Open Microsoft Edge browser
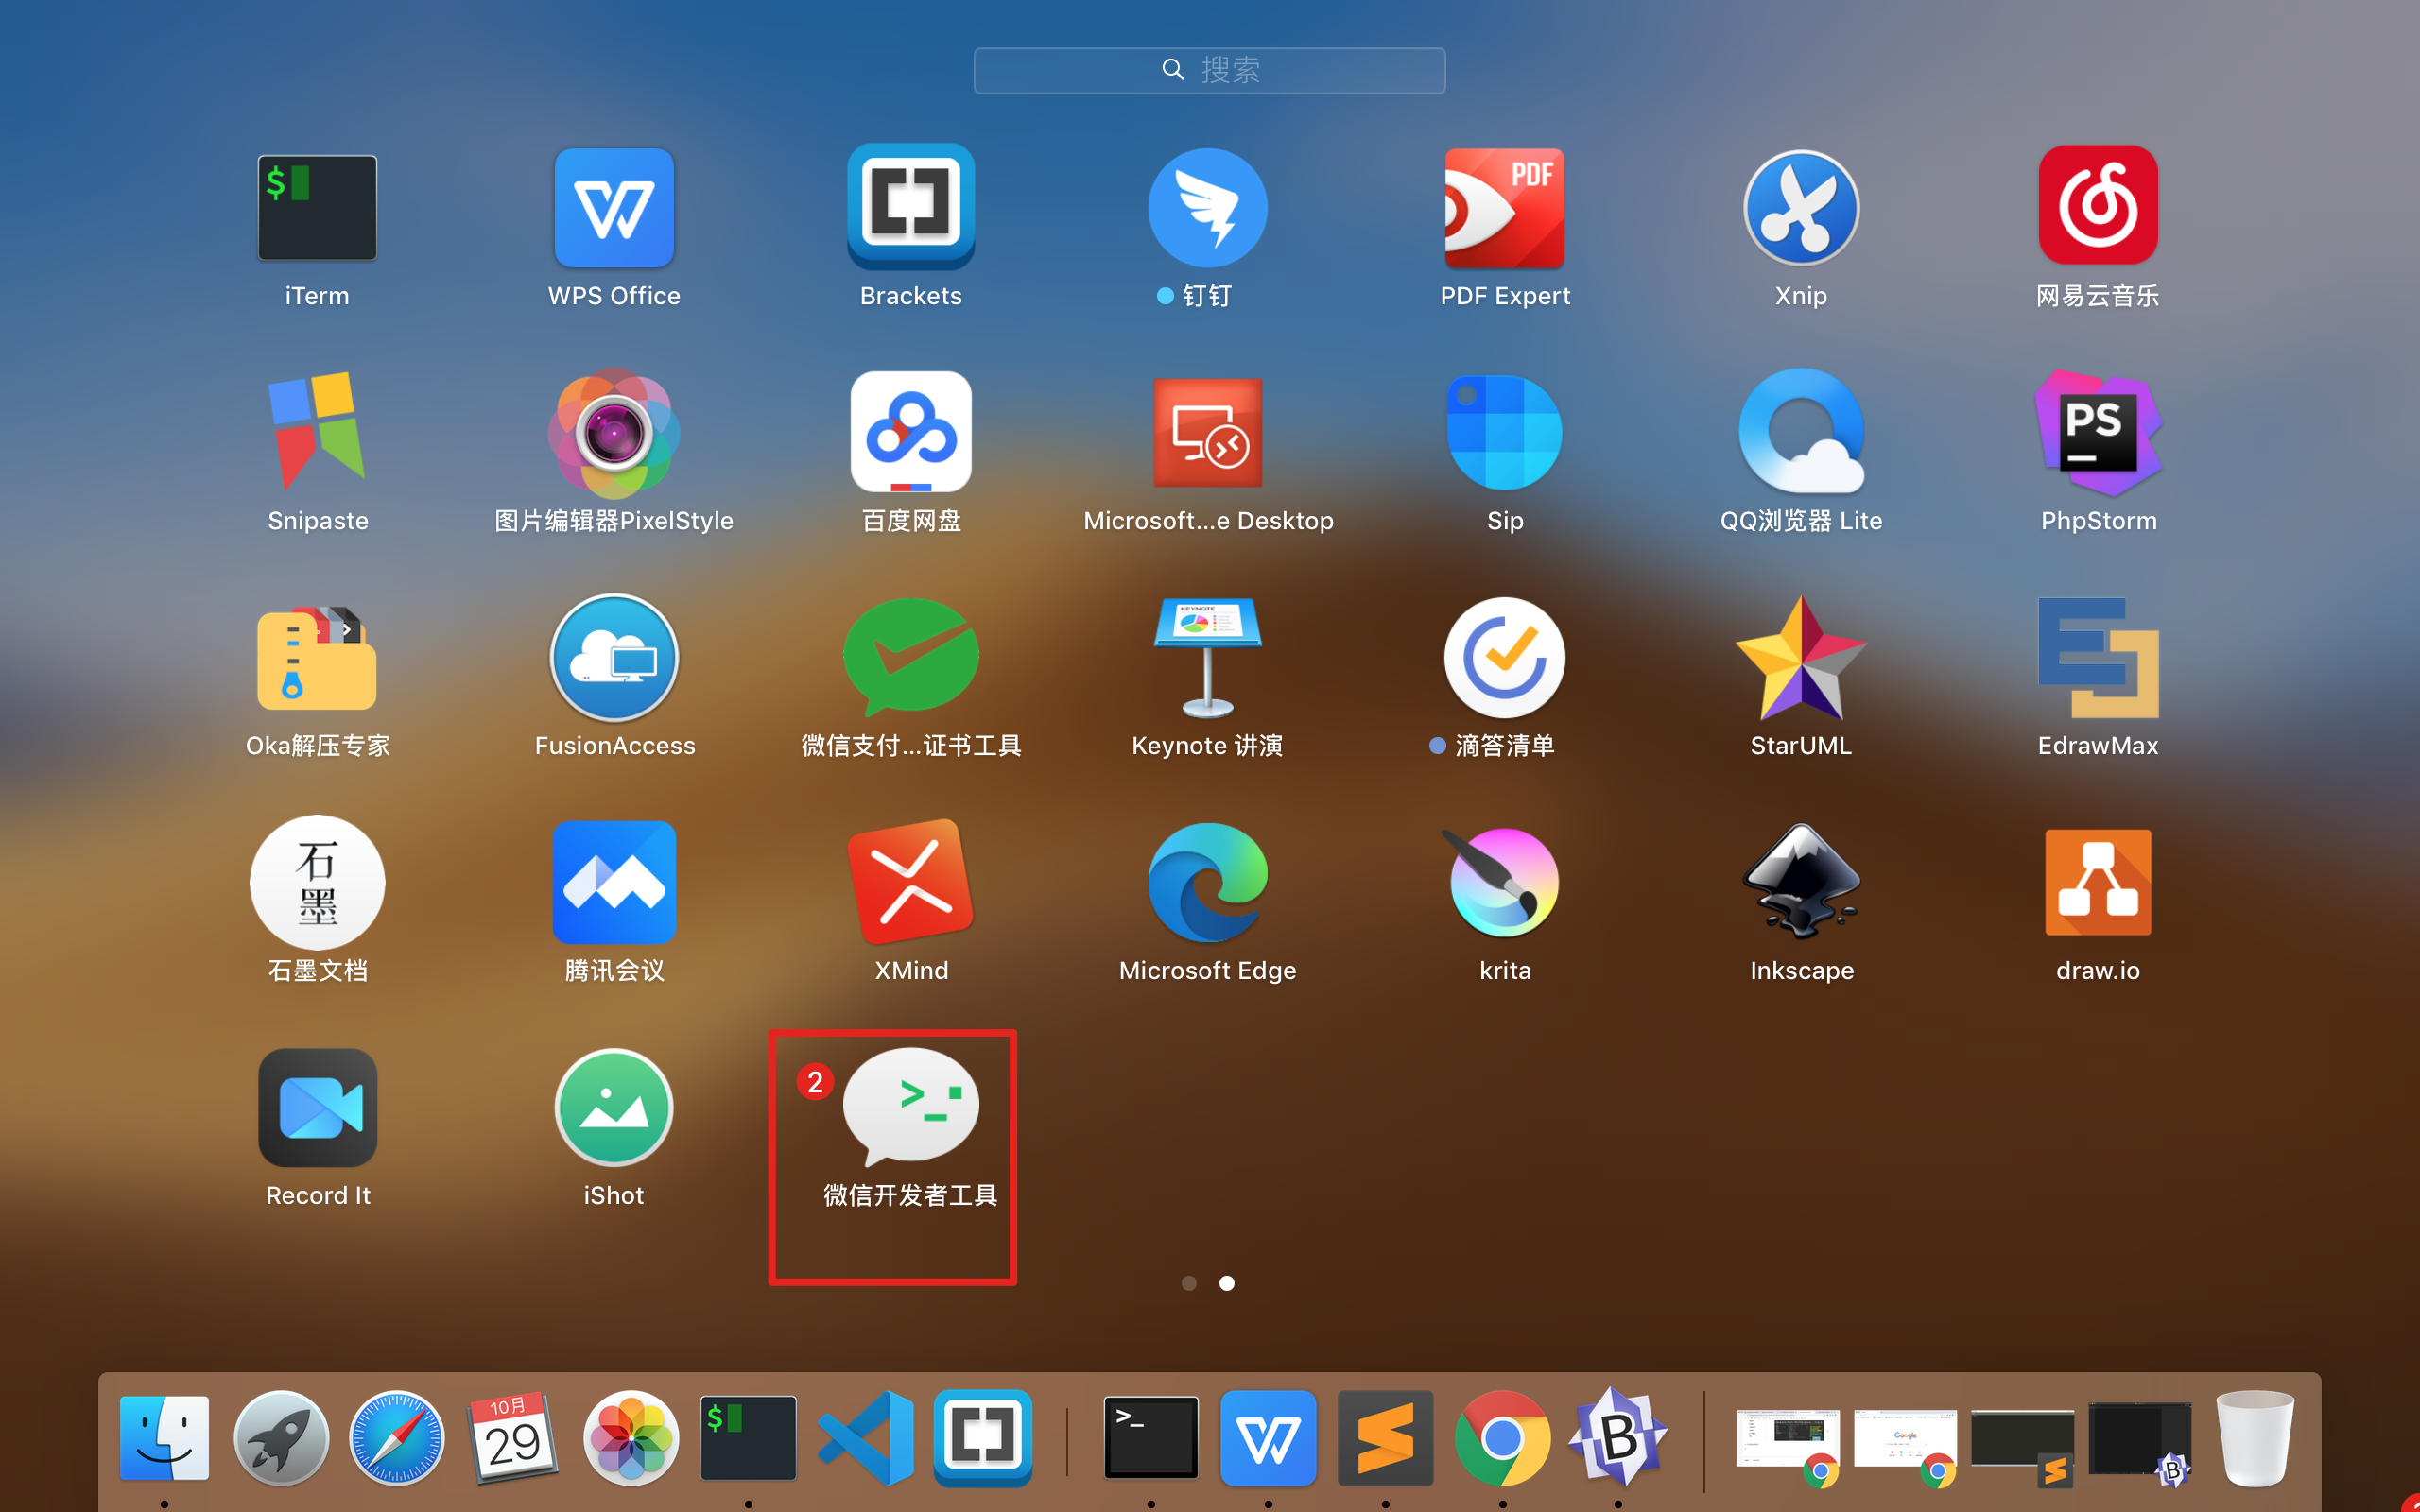The image size is (2420, 1512). click(1207, 882)
